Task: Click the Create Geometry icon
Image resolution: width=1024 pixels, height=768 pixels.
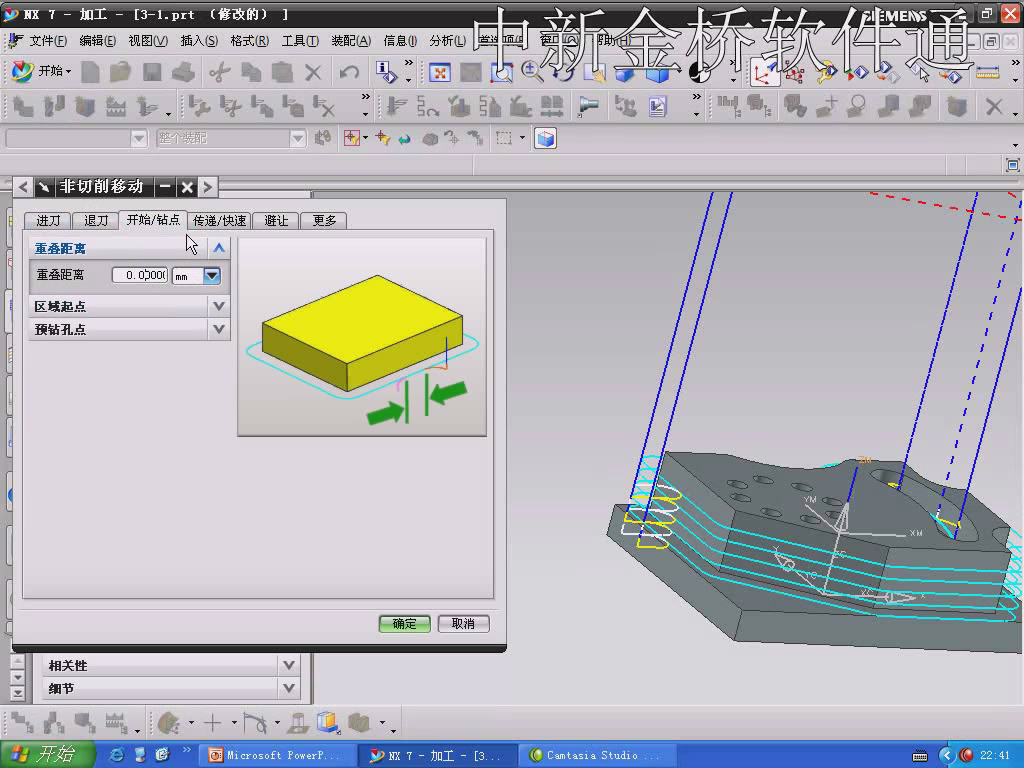Action: click(x=86, y=106)
